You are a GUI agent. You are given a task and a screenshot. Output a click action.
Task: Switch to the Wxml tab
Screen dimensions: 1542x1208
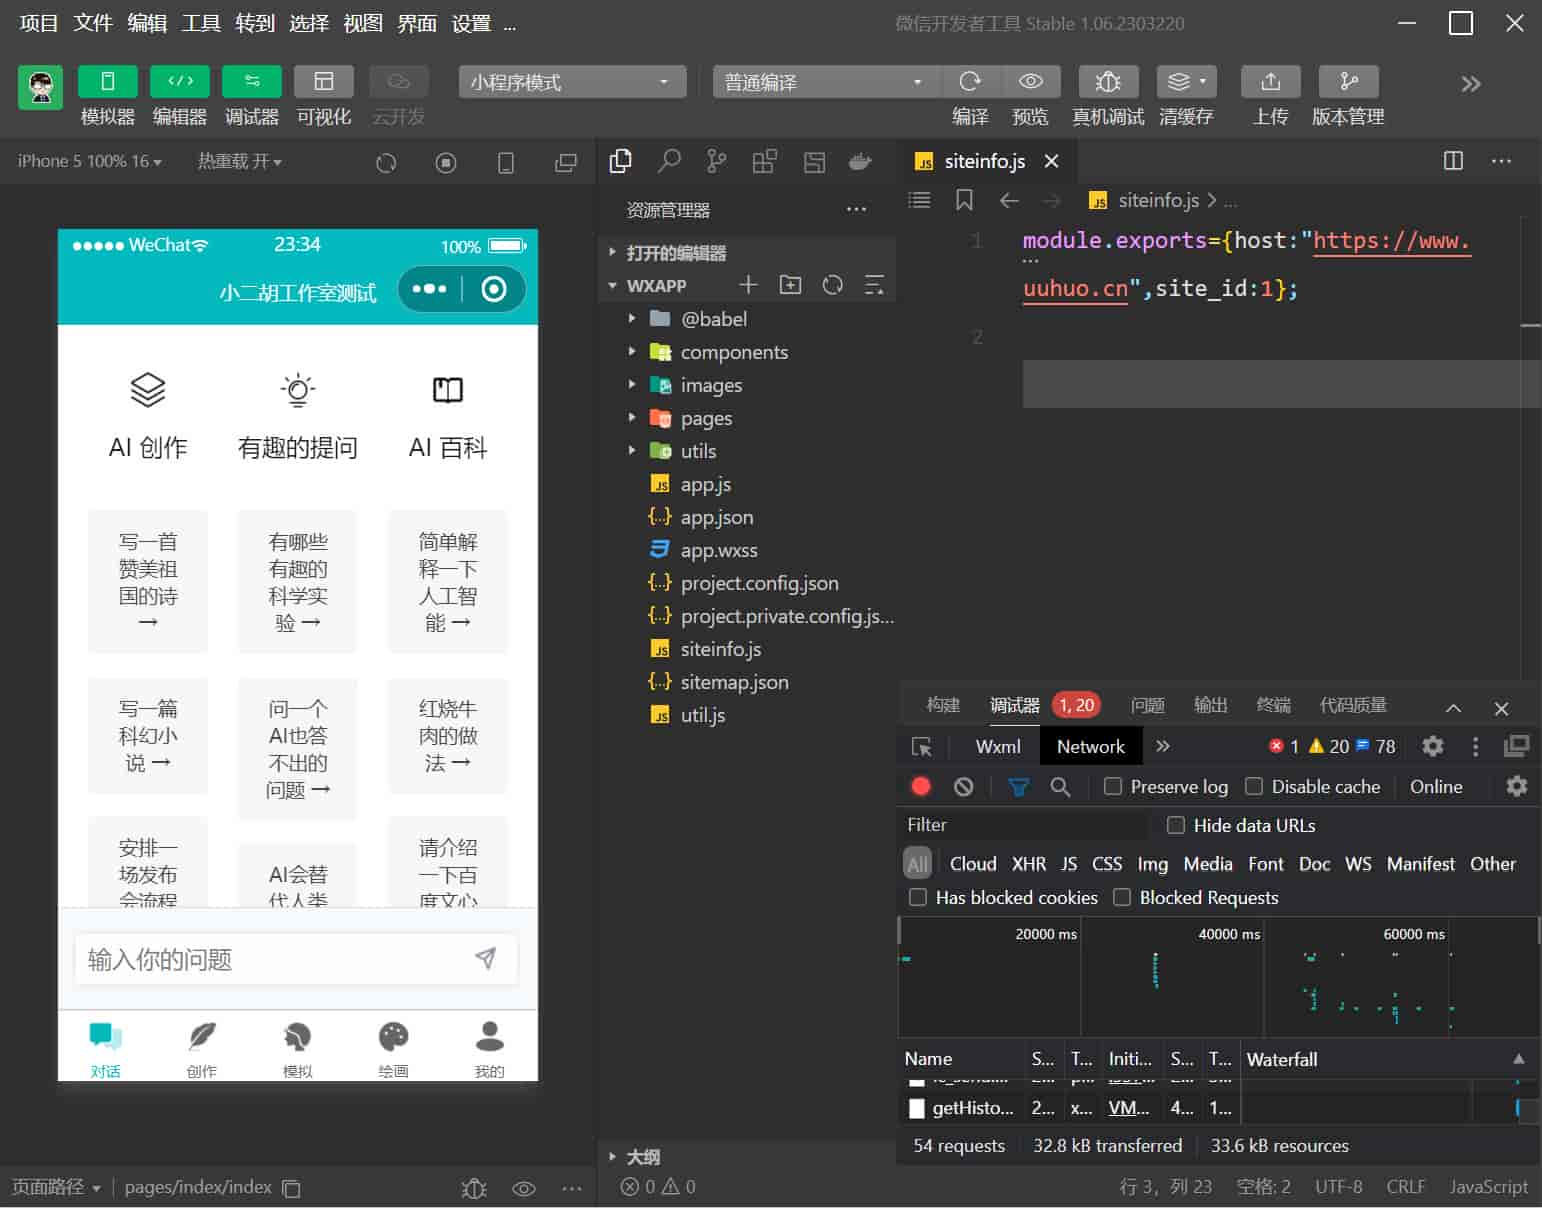pyautogui.click(x=997, y=746)
